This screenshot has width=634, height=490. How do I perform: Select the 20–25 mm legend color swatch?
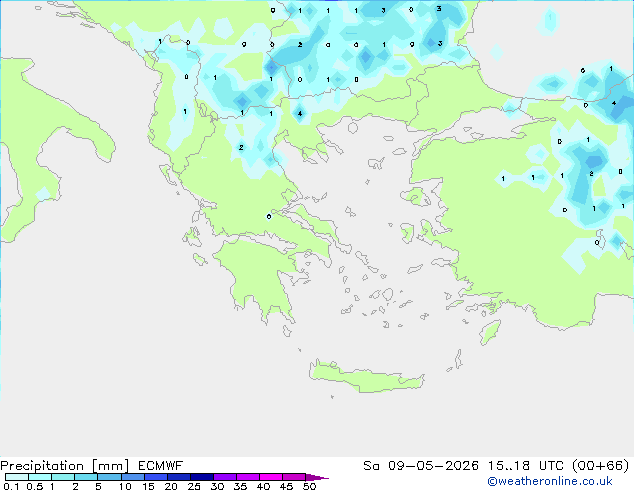pyautogui.click(x=179, y=477)
